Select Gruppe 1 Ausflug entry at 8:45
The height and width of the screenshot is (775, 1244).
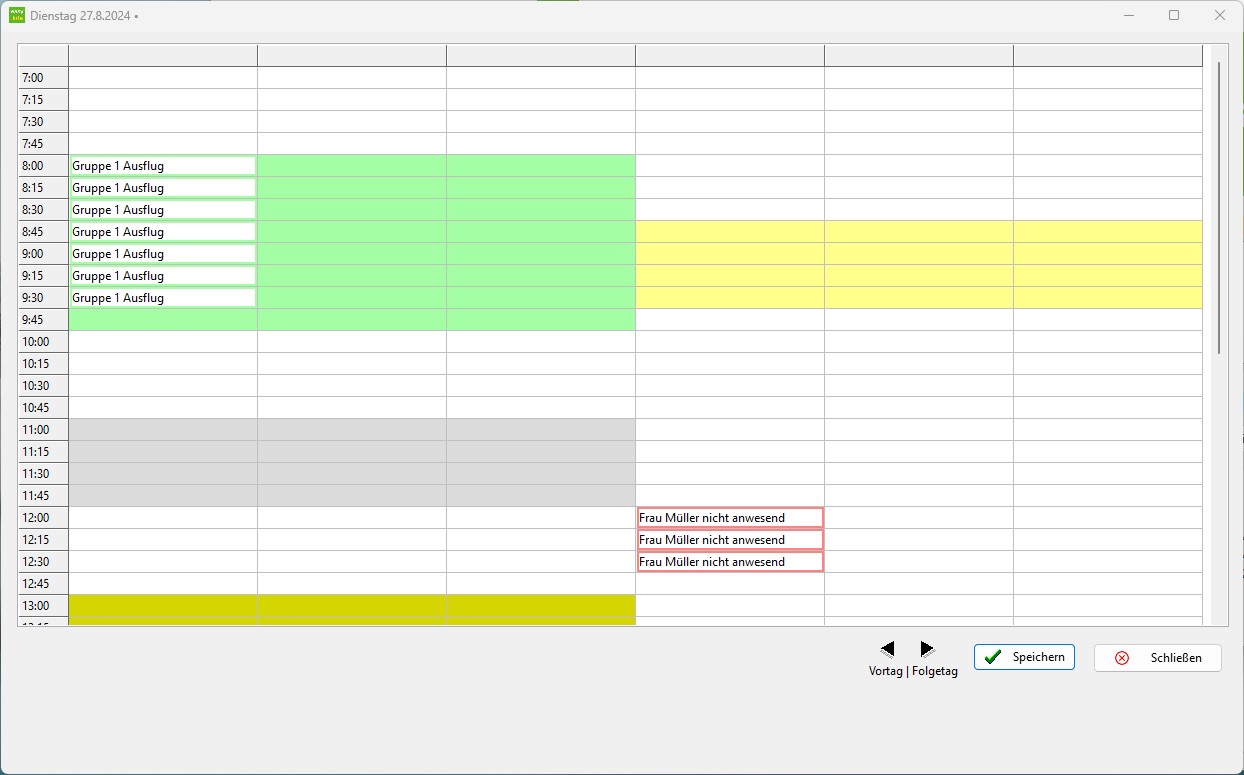point(163,232)
